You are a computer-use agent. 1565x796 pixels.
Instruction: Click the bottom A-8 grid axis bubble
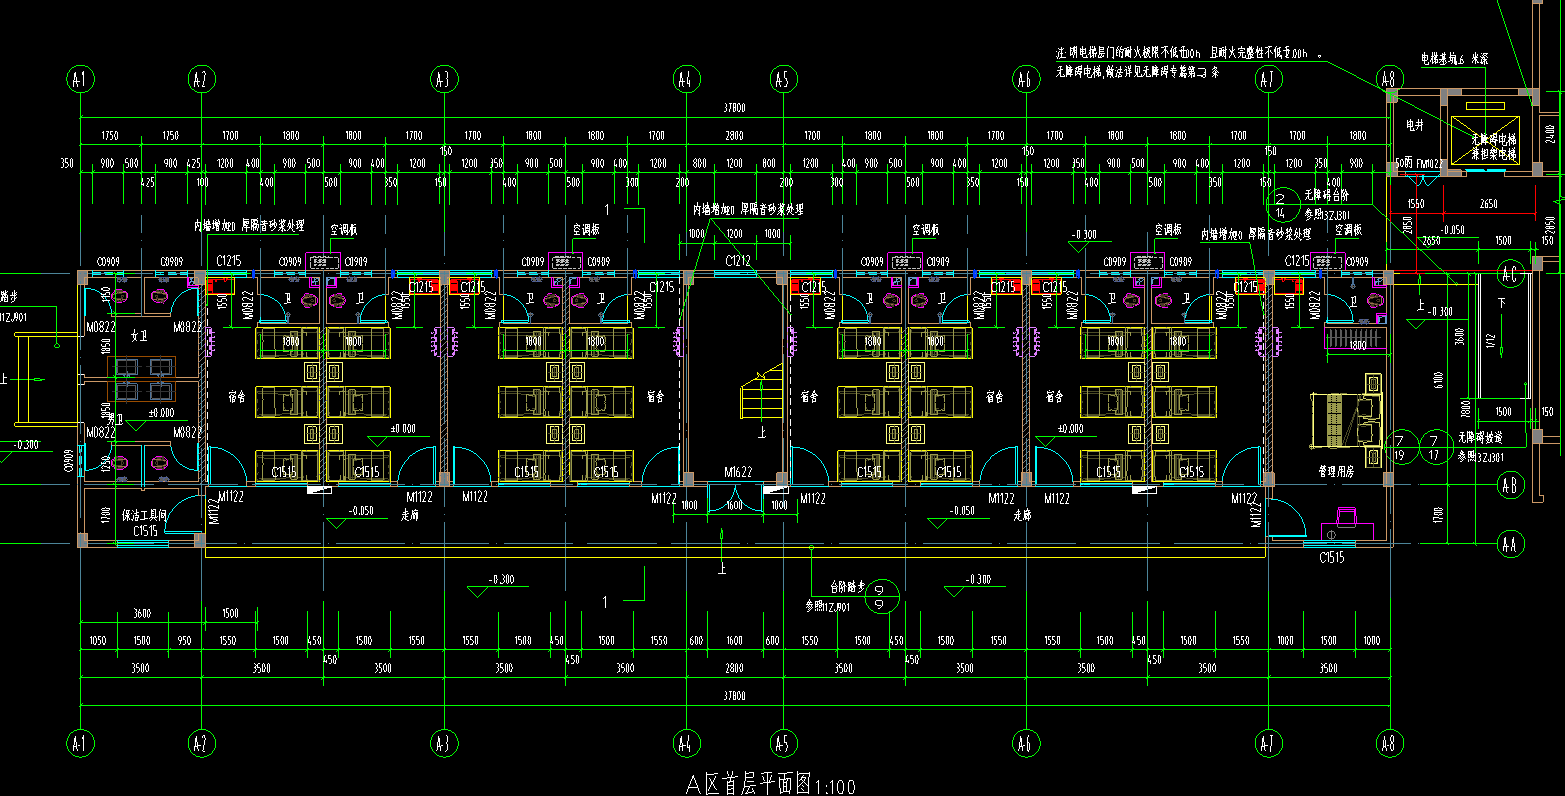click(x=1388, y=743)
